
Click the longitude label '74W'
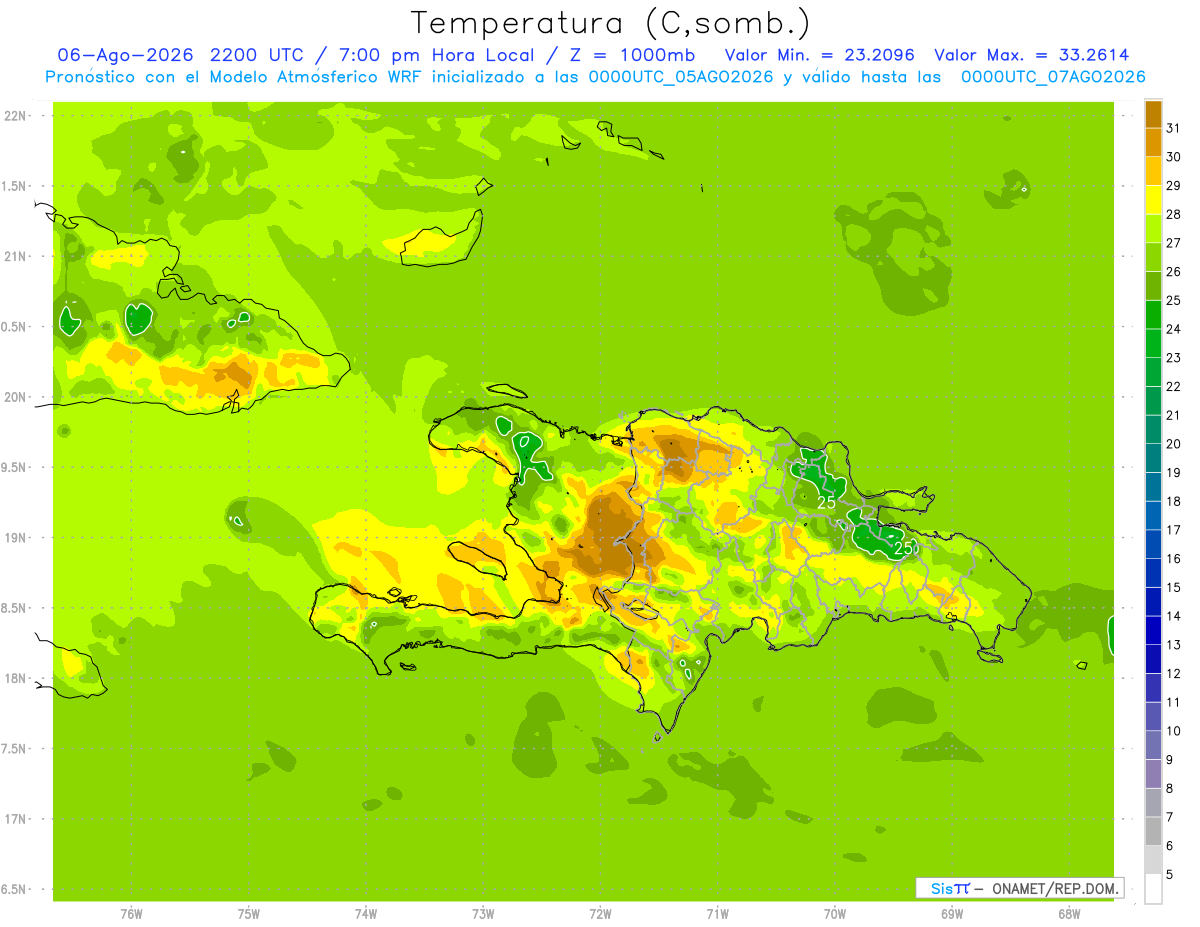pos(365,914)
